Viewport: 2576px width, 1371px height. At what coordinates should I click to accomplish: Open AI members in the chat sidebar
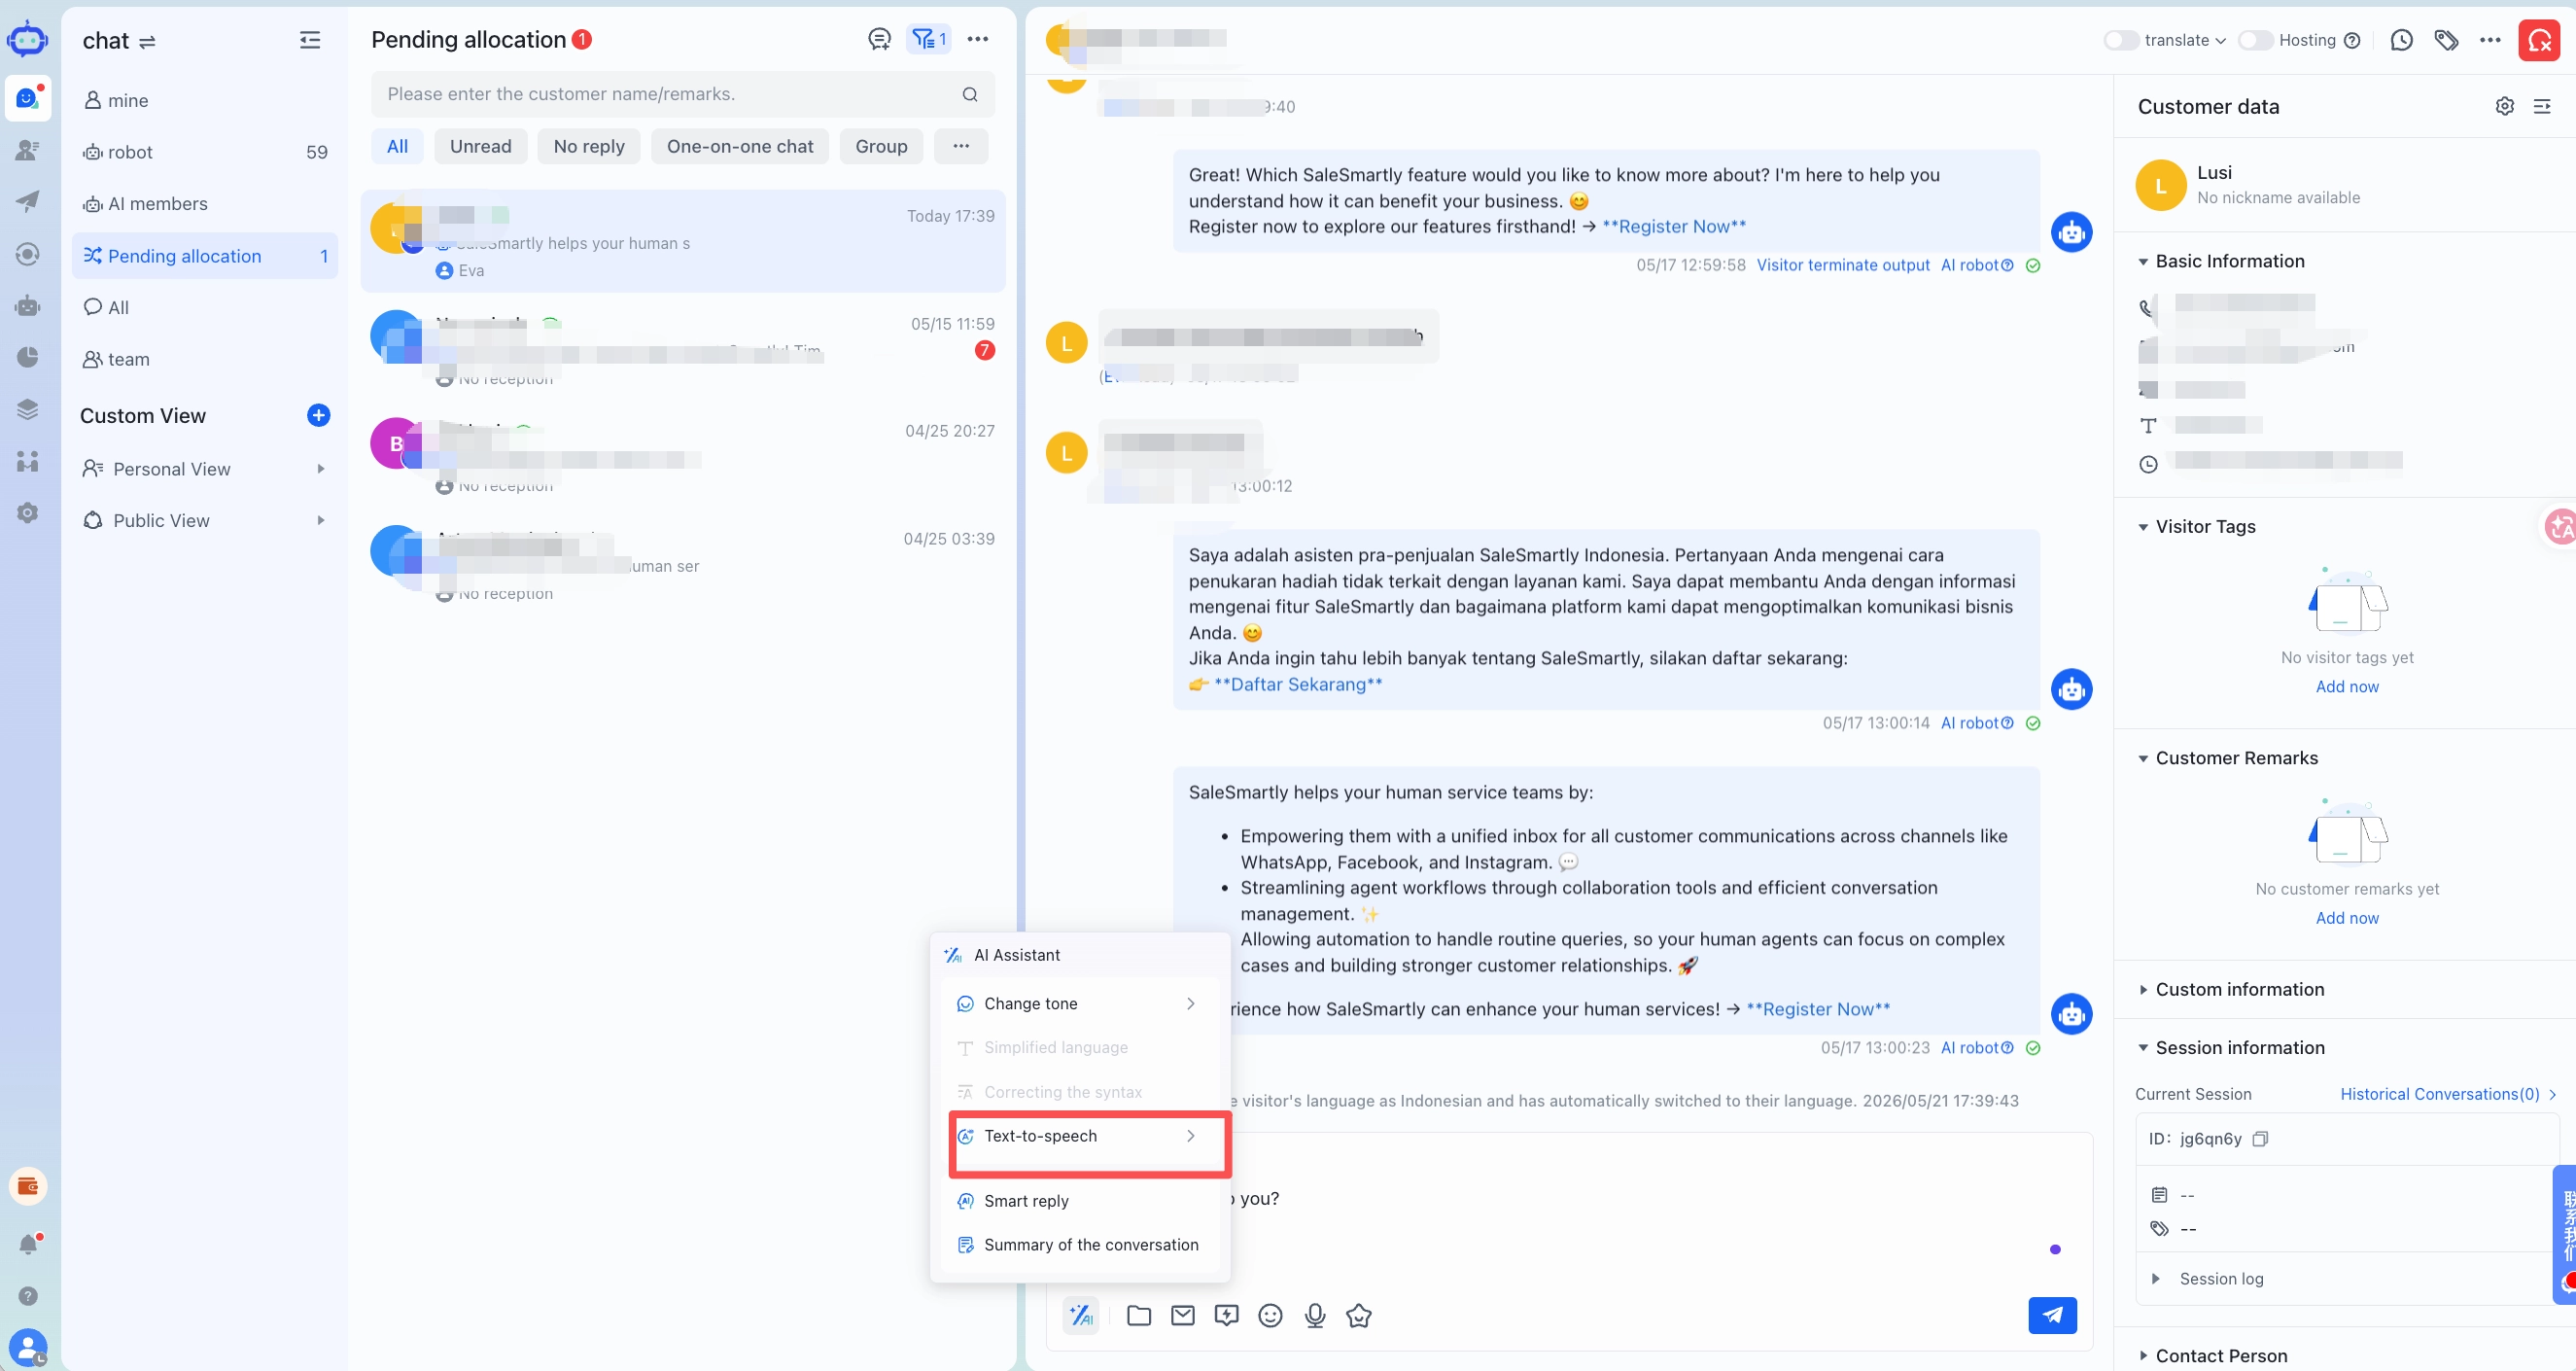[204, 204]
